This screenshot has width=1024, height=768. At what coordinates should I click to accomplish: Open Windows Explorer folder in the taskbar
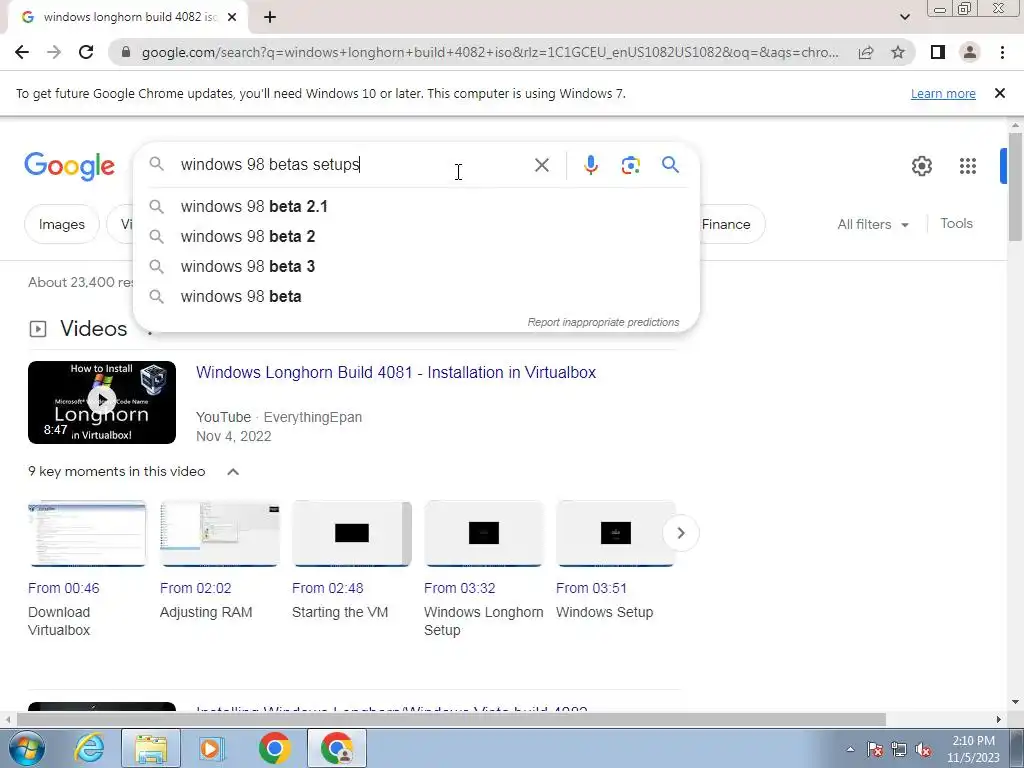pyautogui.click(x=151, y=748)
